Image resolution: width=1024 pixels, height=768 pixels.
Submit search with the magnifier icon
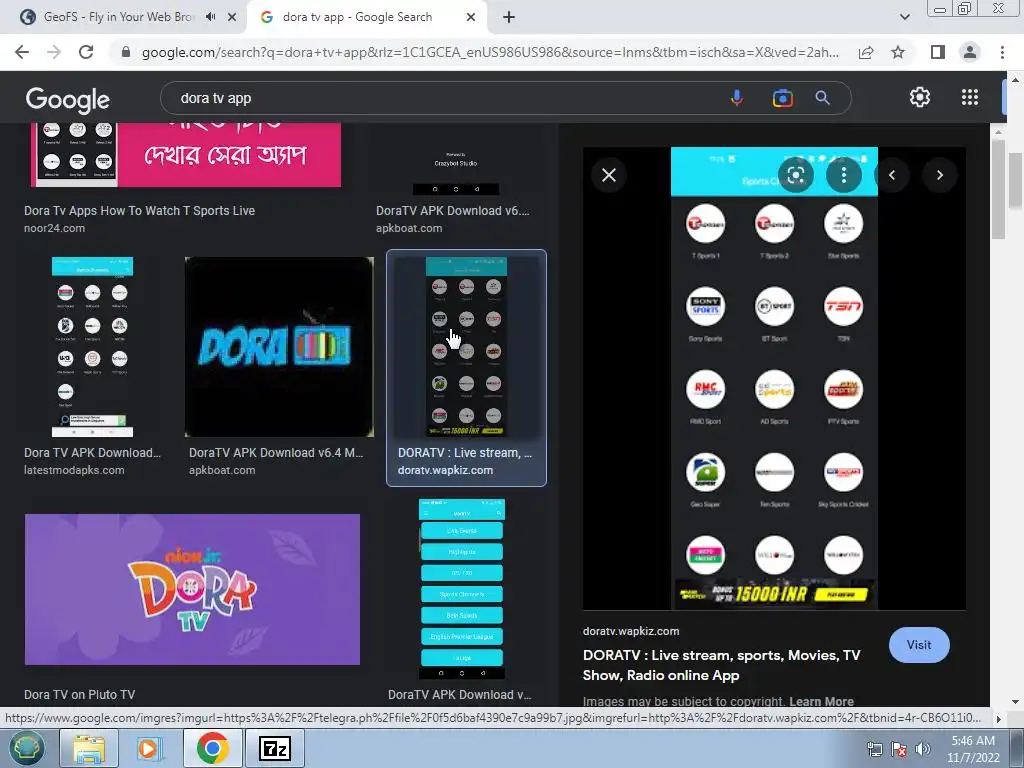point(822,98)
